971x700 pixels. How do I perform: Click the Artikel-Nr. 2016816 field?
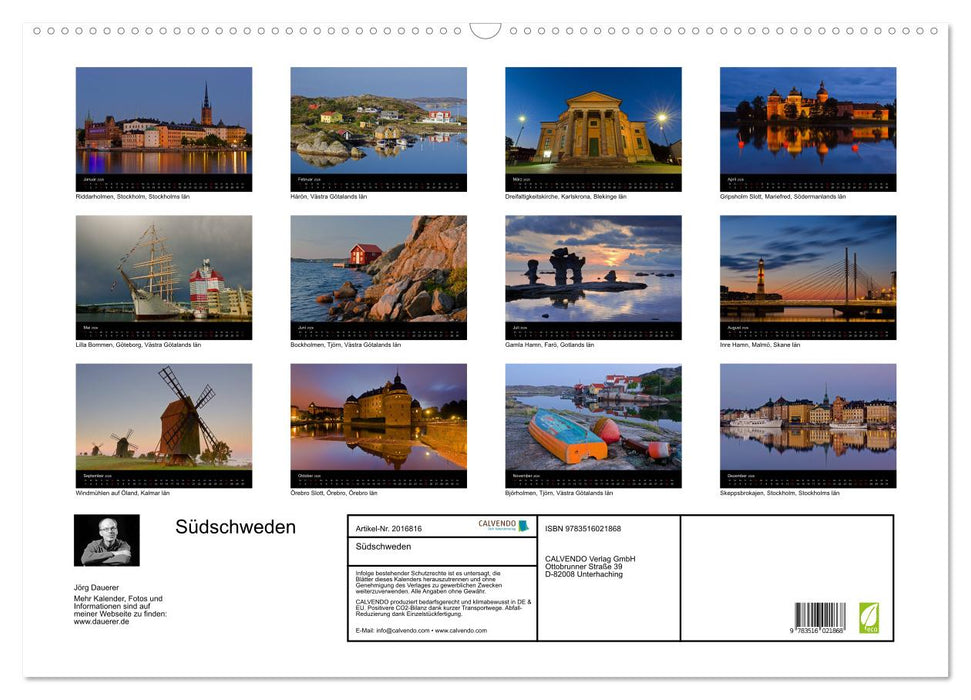tap(388, 527)
